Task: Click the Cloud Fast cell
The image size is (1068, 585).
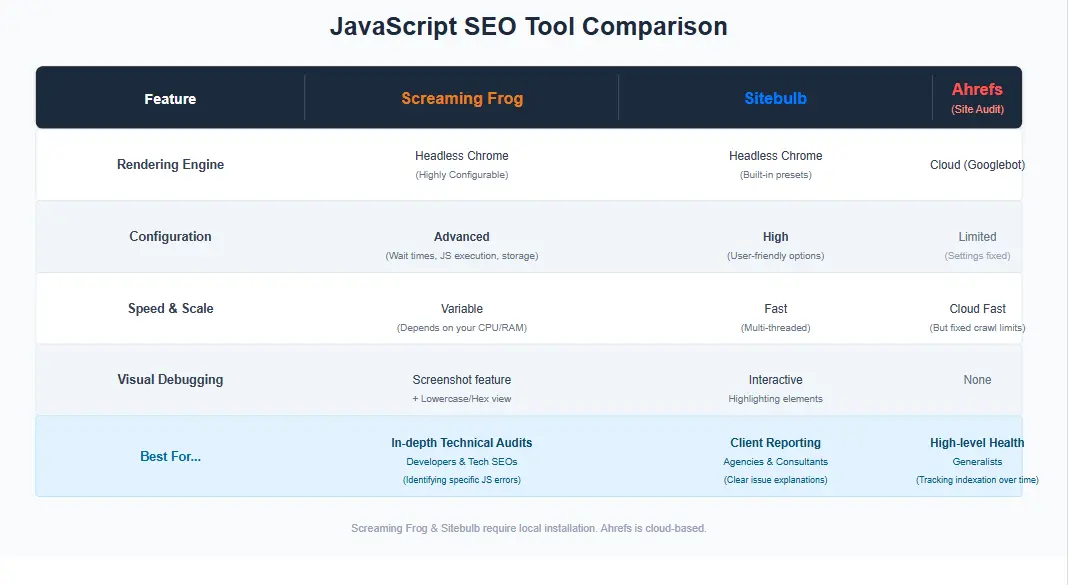Action: 977,309
